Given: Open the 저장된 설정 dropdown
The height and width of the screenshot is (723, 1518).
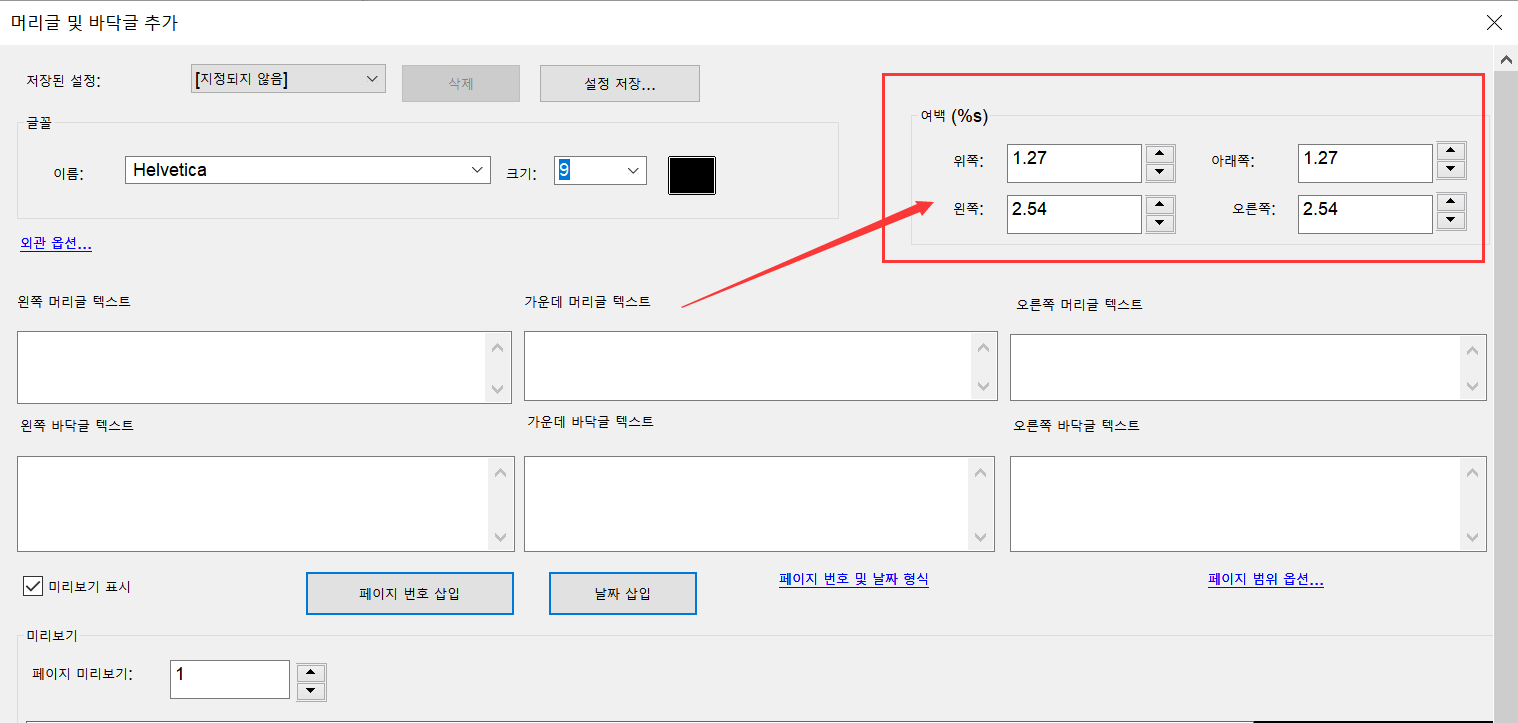Looking at the screenshot, I should [x=371, y=78].
